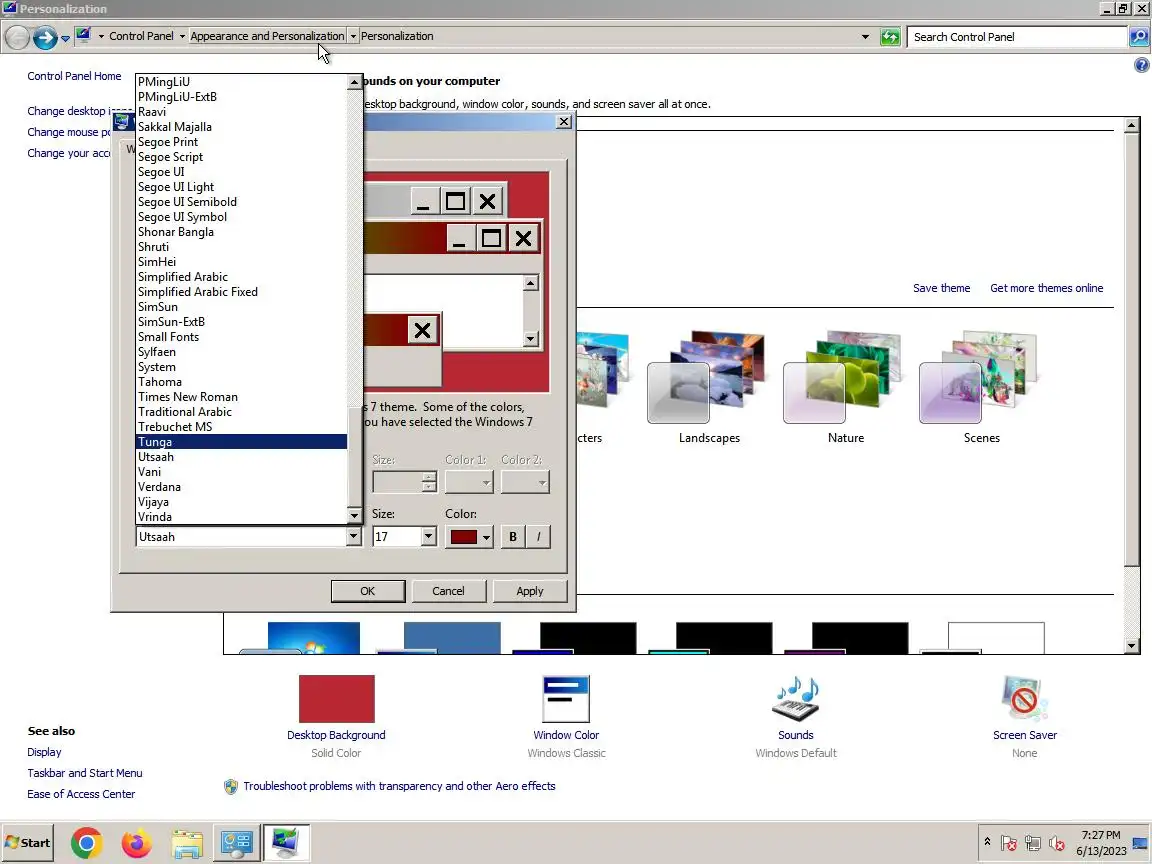The image size is (1152, 864).
Task: Click the green Refresh icon in address bar
Action: click(890, 37)
